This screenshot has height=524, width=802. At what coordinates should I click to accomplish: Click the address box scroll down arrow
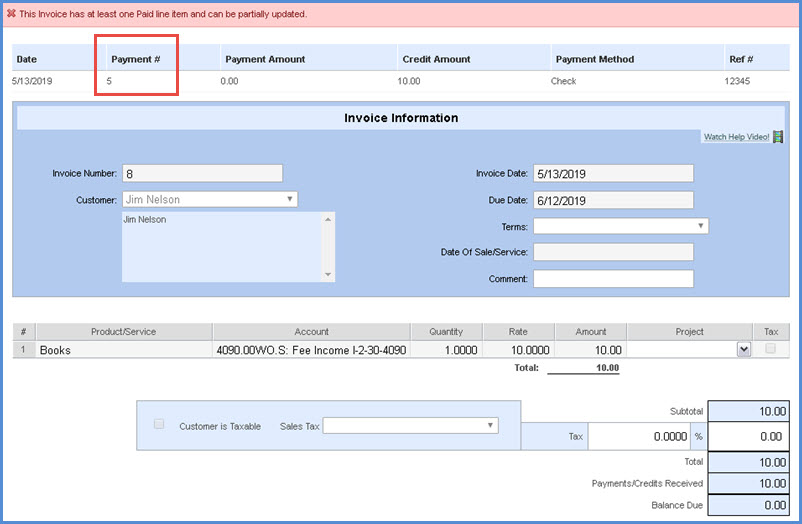(328, 275)
